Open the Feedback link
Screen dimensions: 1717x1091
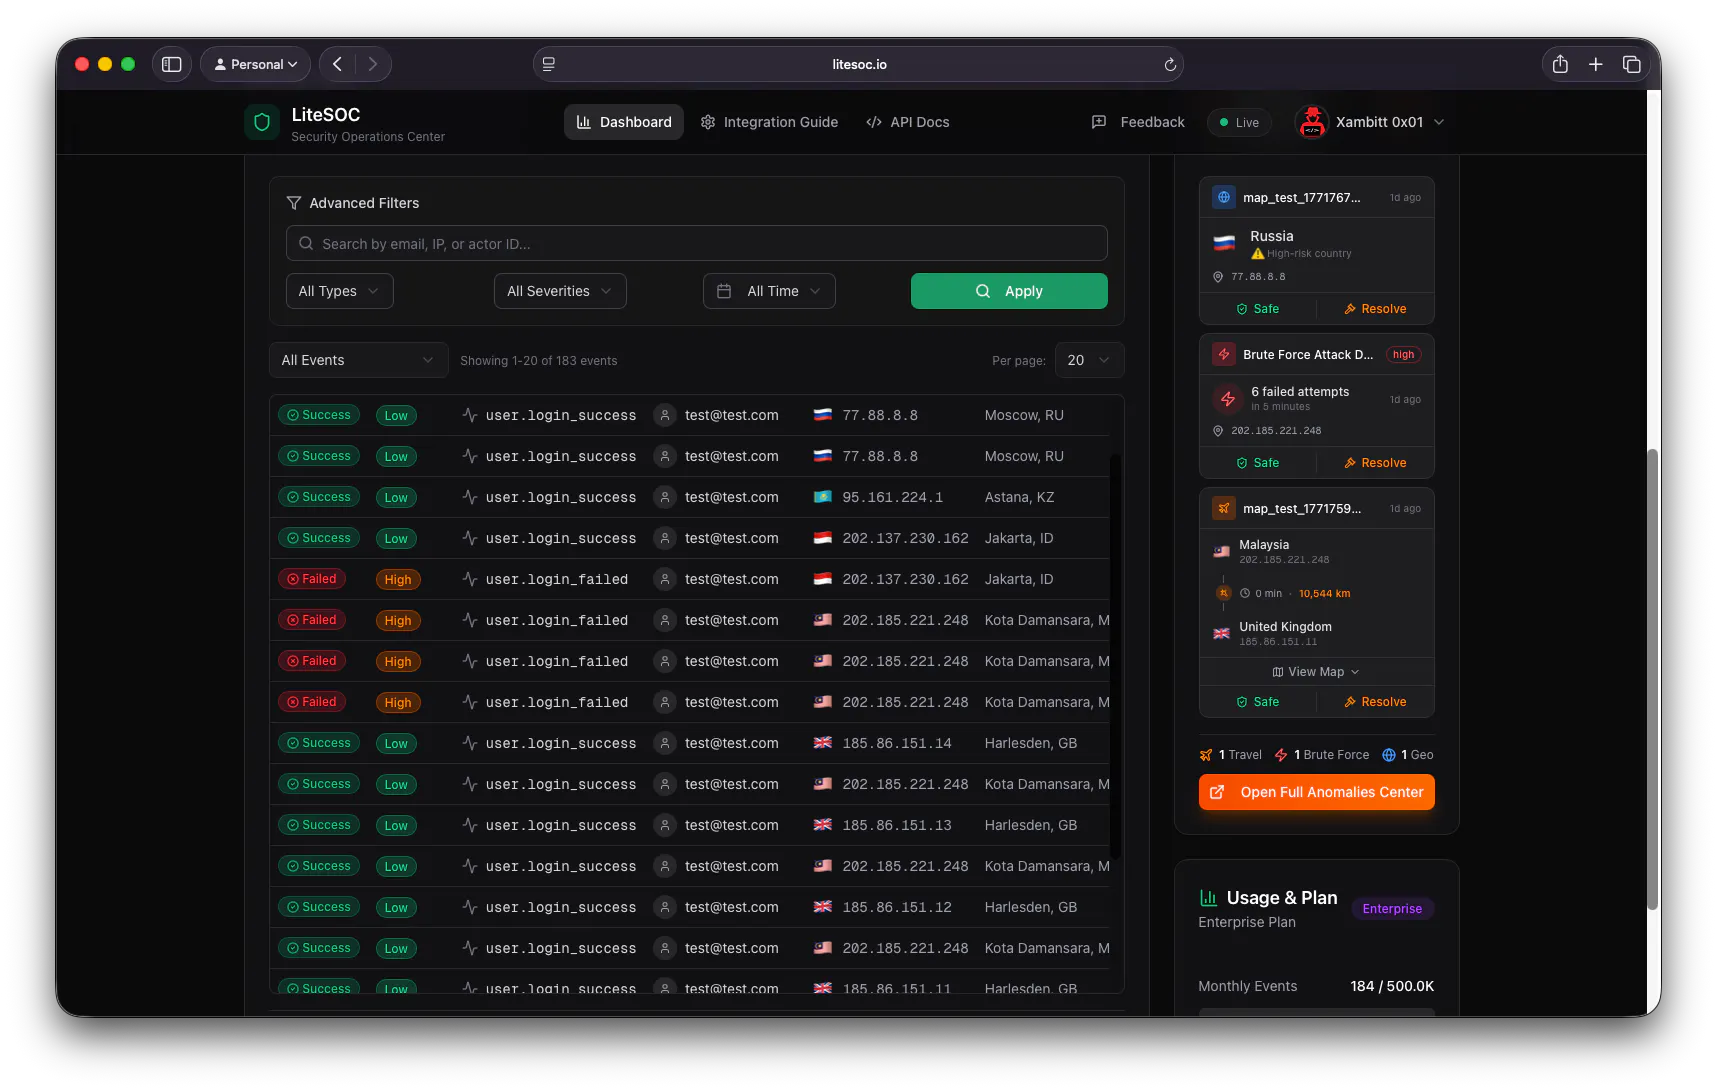coord(1138,122)
